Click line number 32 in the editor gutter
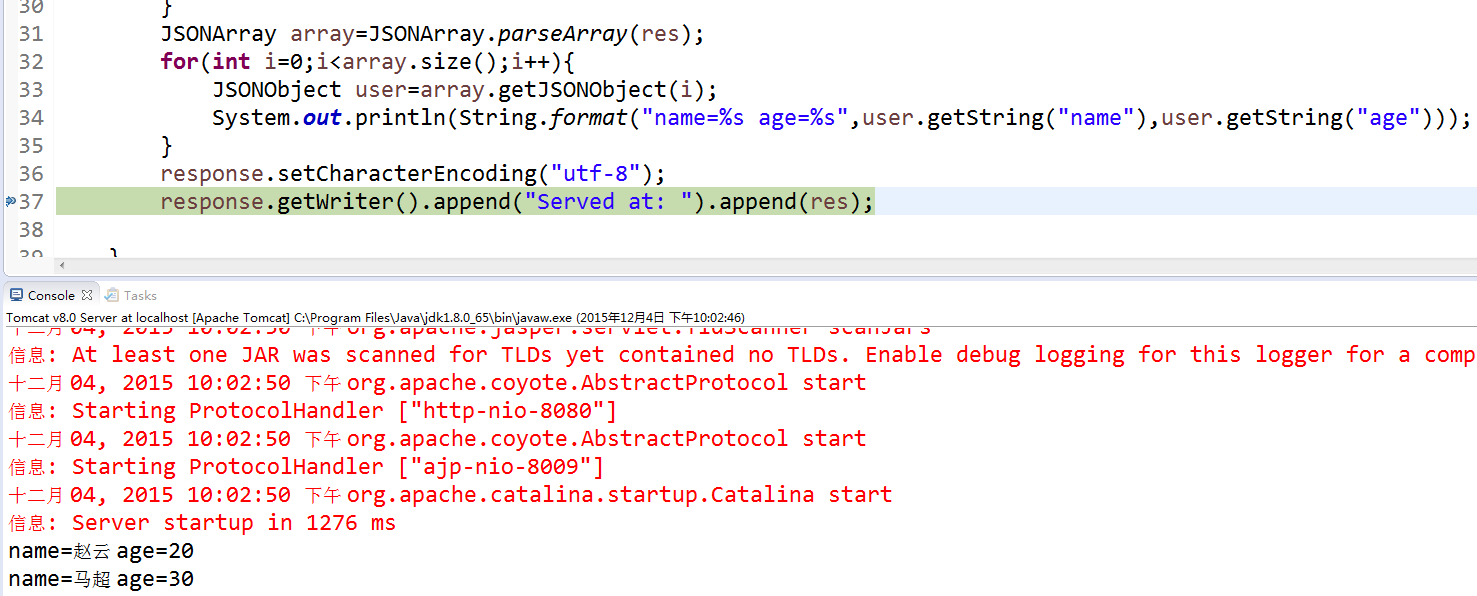Screen dimensions: 1477x596 click(x=31, y=61)
